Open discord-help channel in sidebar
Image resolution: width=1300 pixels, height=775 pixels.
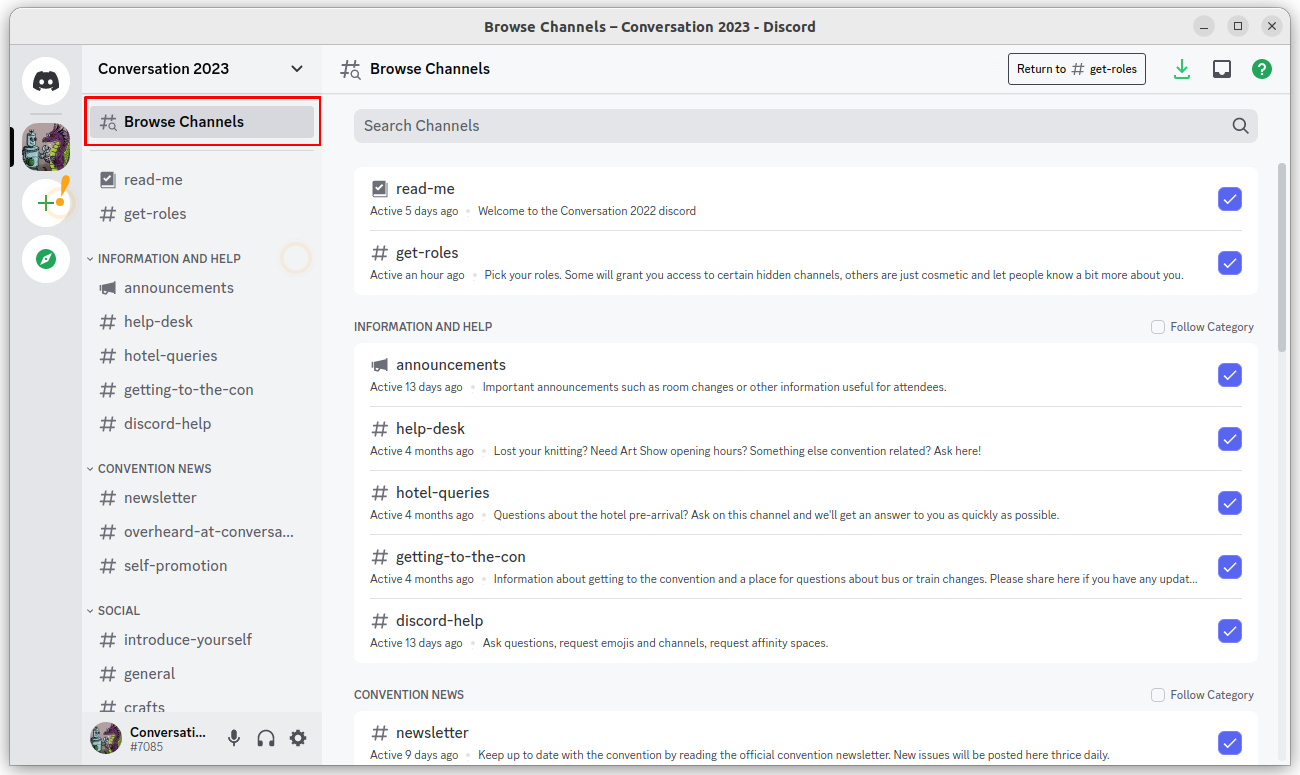[x=202, y=424]
